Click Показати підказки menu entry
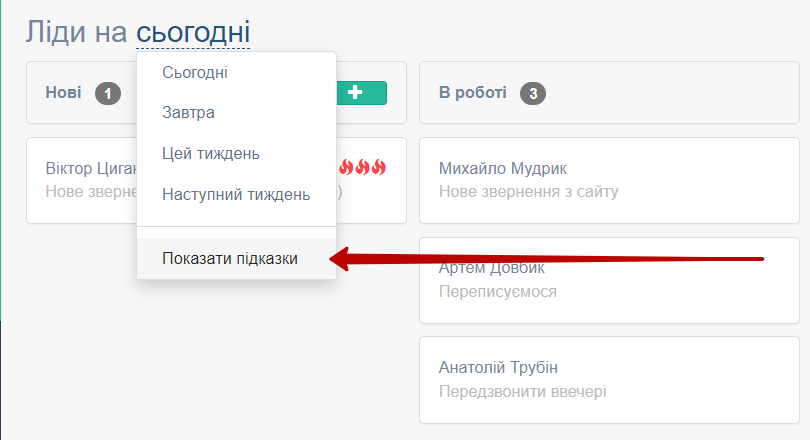Screen dimensions: 810x440 click(230, 259)
